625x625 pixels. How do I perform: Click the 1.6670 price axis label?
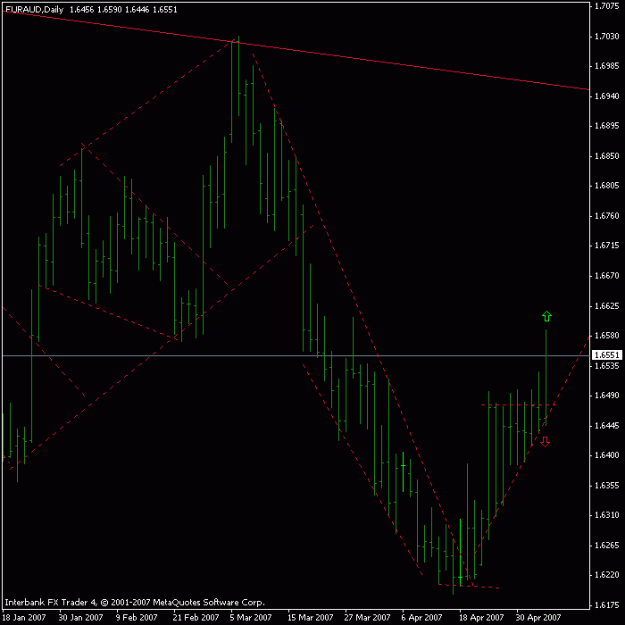[x=607, y=275]
